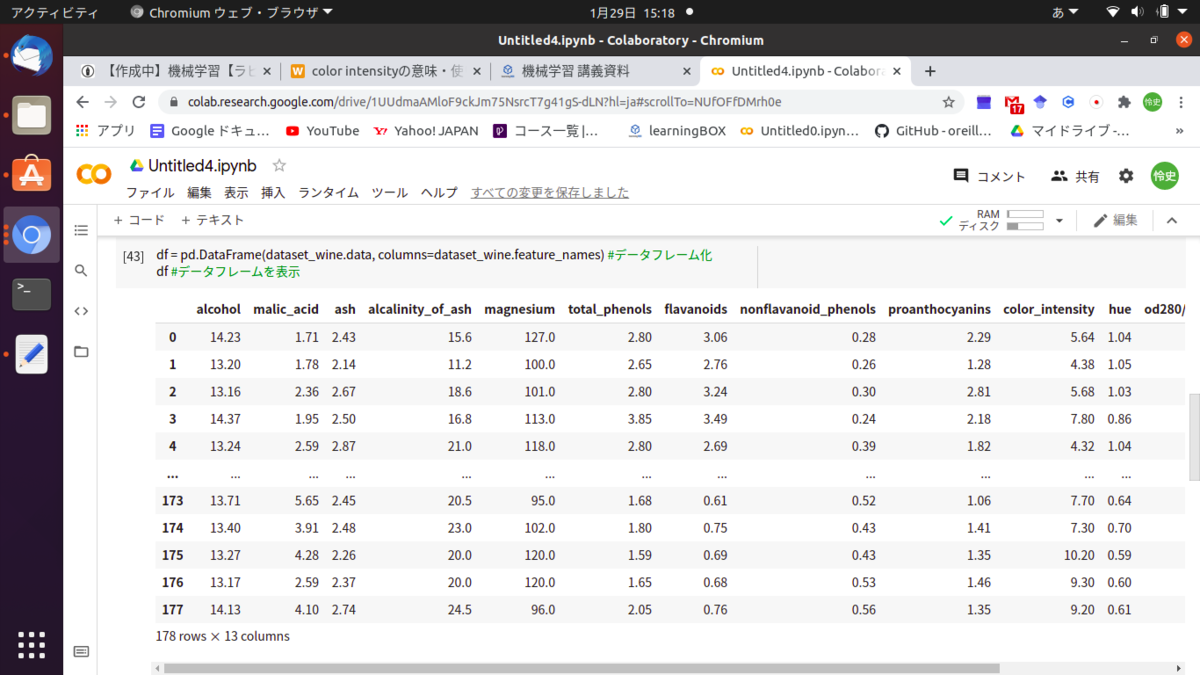
Task: Click すべての変更を保存しました link
Action: (x=550, y=193)
